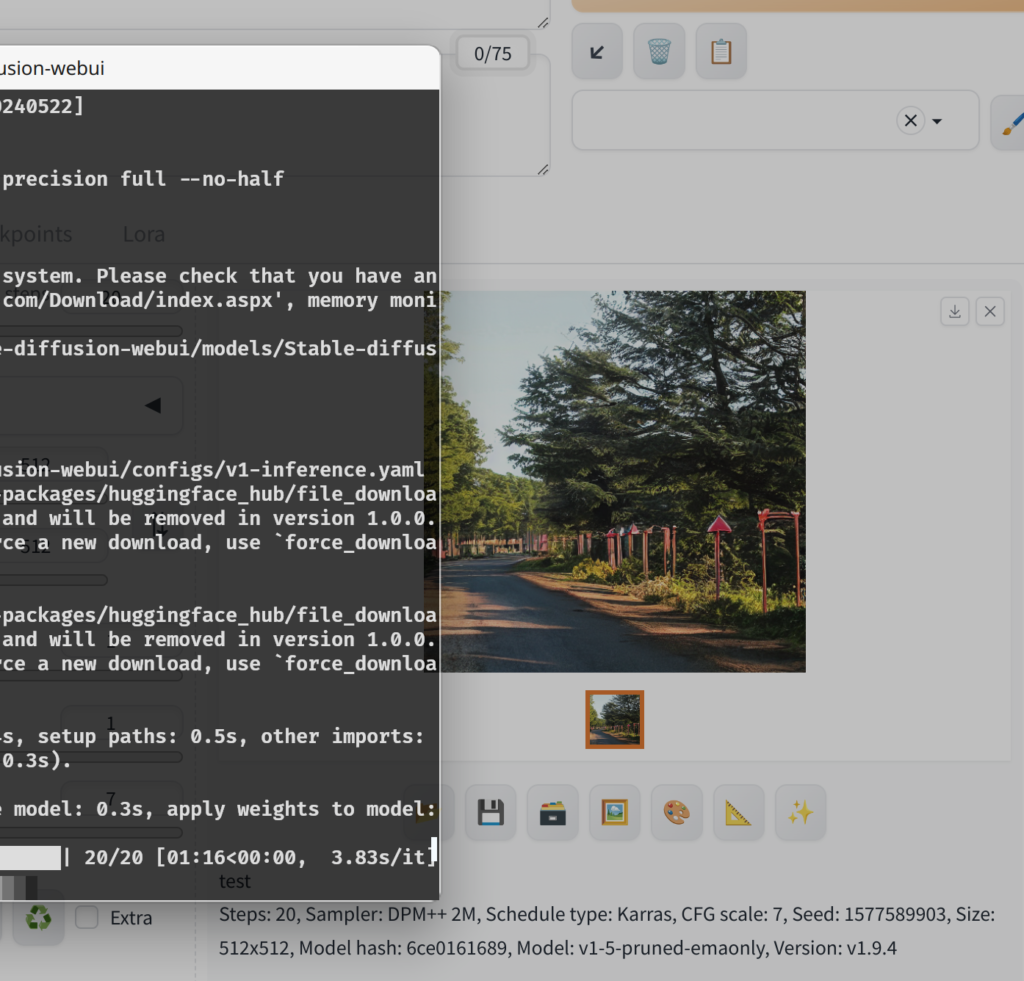
Task: Close the image preview with X button
Action: (x=990, y=312)
